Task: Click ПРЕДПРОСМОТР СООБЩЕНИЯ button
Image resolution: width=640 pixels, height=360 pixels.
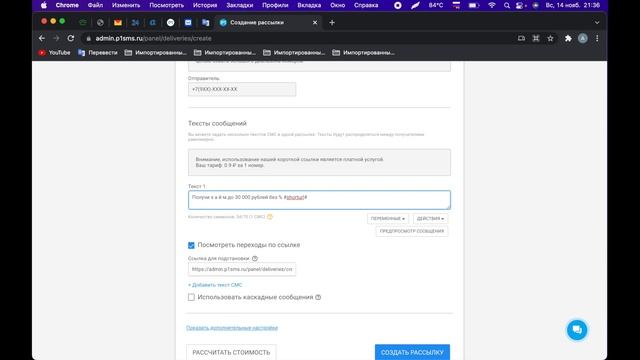Action: click(412, 231)
